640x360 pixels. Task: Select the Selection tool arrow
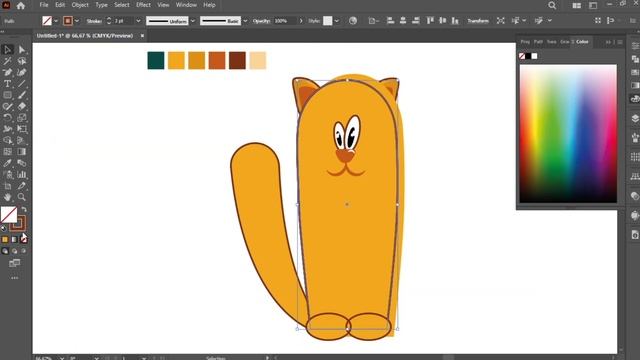point(7,50)
